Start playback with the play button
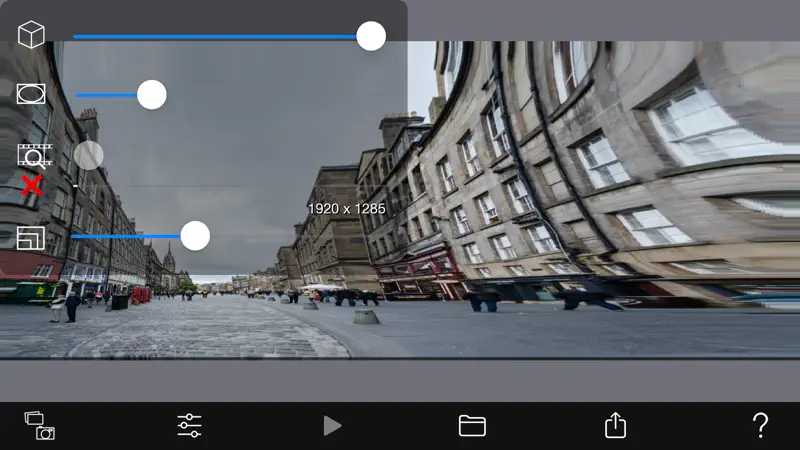The image size is (800, 450). [332, 426]
